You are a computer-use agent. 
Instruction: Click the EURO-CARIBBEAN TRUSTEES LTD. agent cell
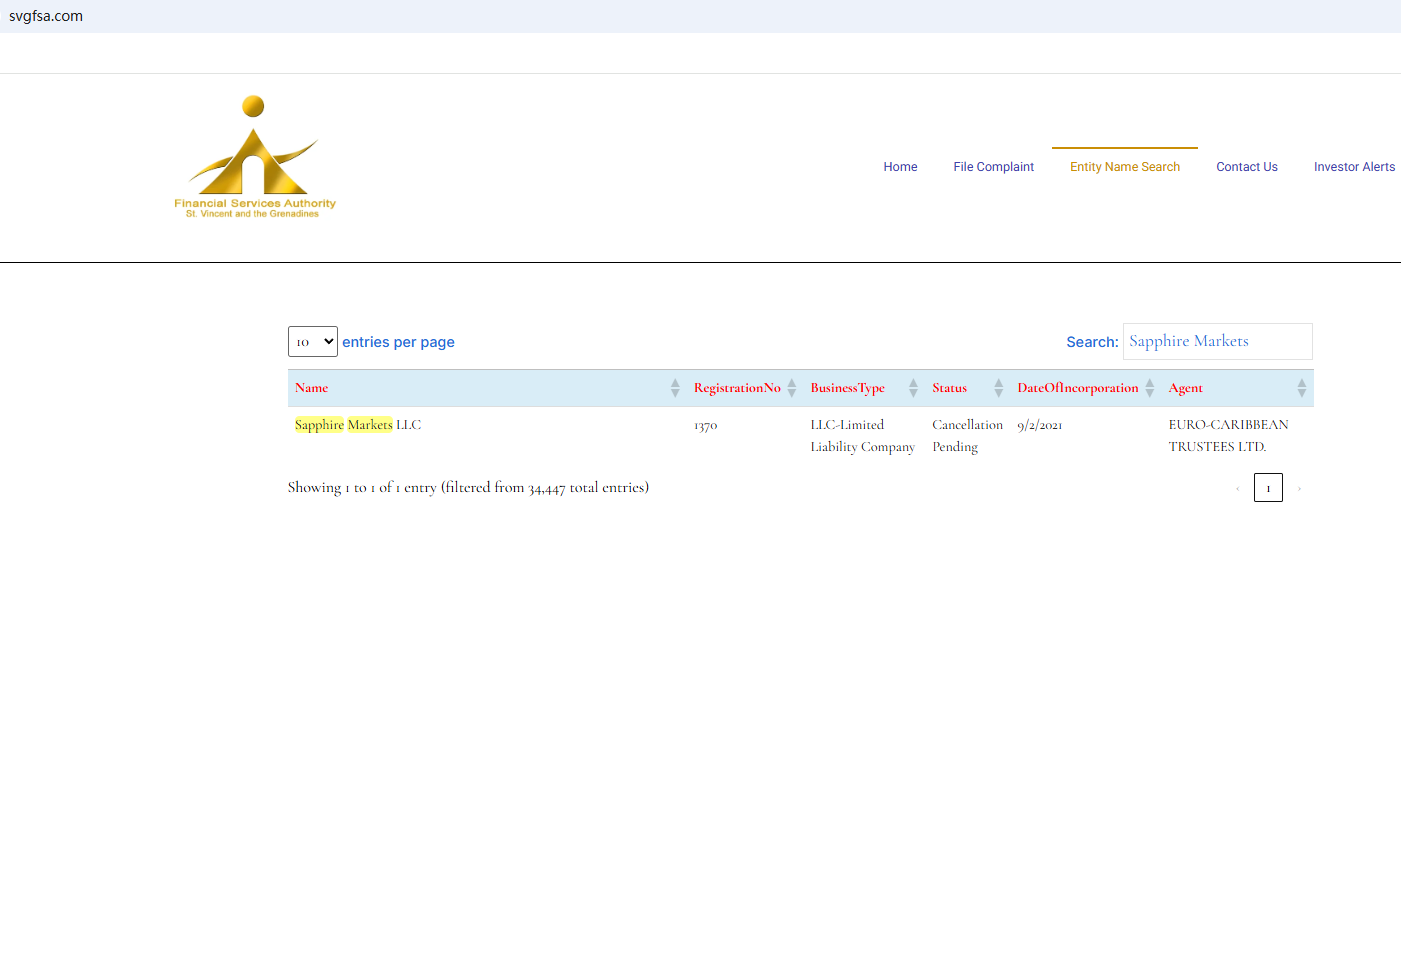pyautogui.click(x=1228, y=436)
